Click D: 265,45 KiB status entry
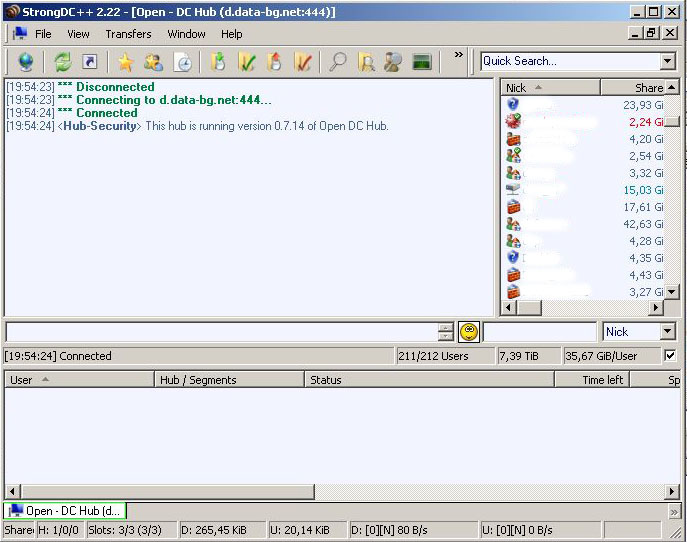 point(222,530)
